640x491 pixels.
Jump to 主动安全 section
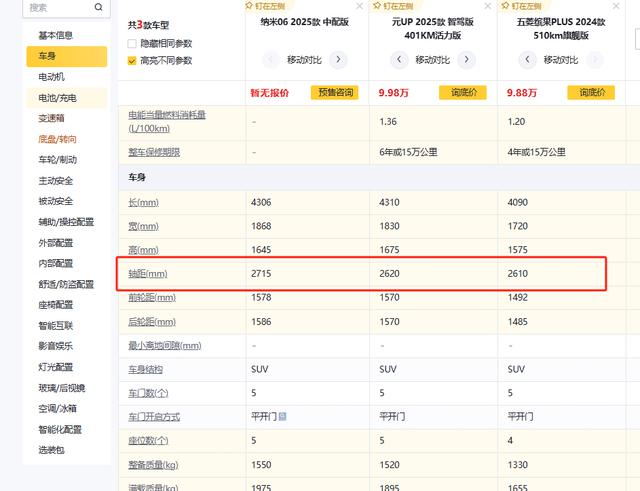click(56, 180)
